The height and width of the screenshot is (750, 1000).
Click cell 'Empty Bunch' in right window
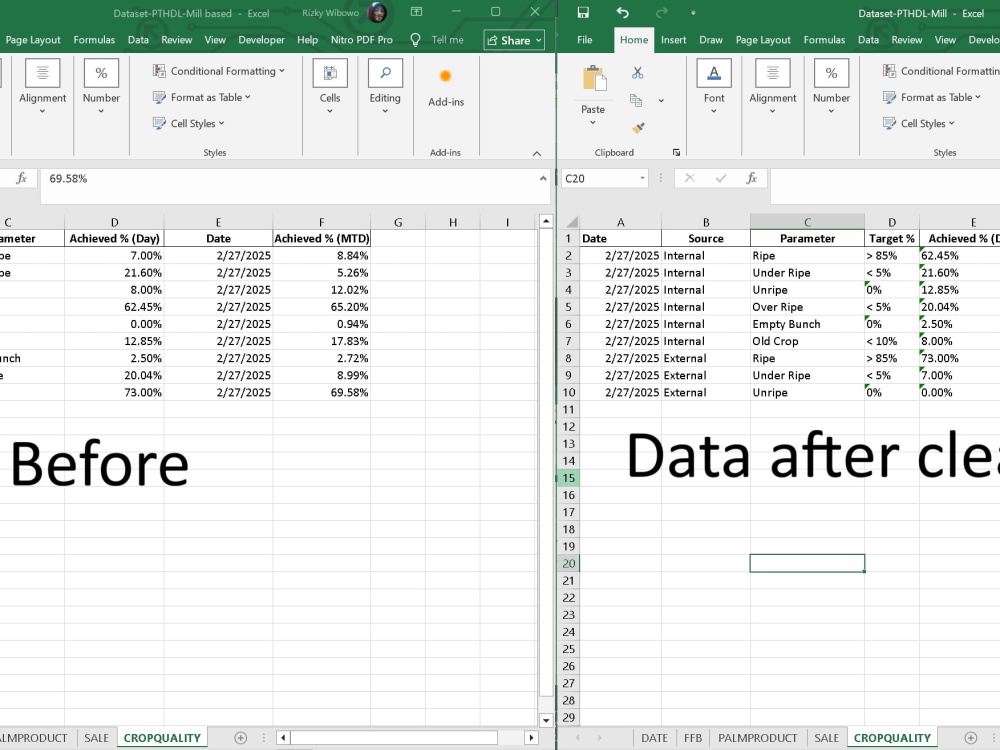[807, 324]
